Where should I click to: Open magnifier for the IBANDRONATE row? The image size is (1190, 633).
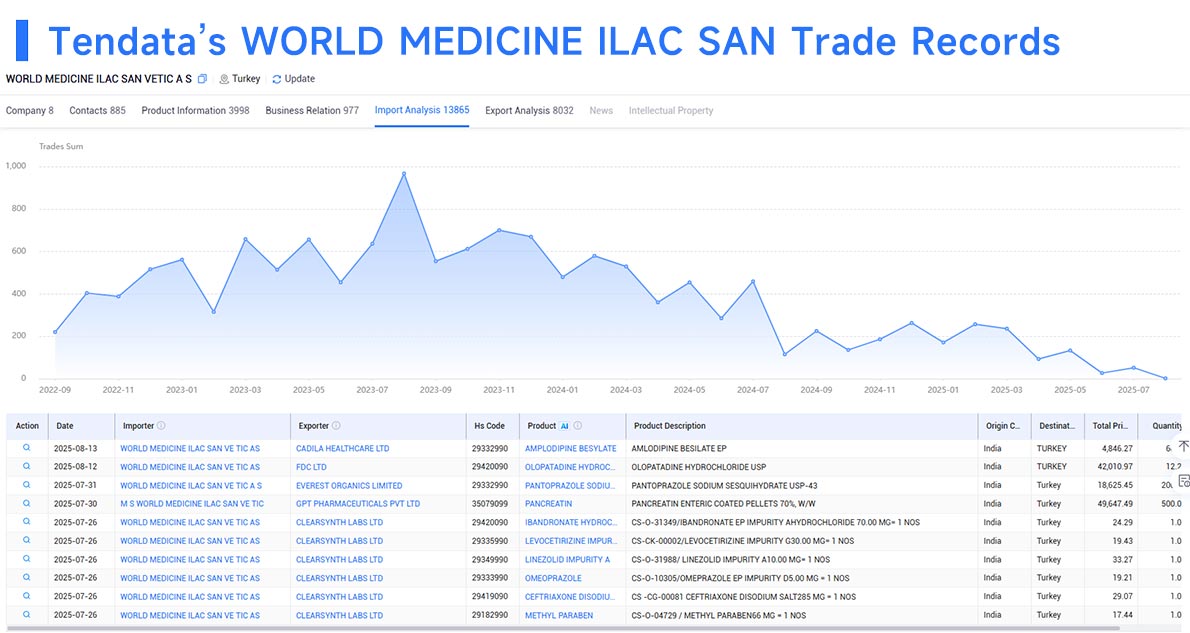[27, 521]
